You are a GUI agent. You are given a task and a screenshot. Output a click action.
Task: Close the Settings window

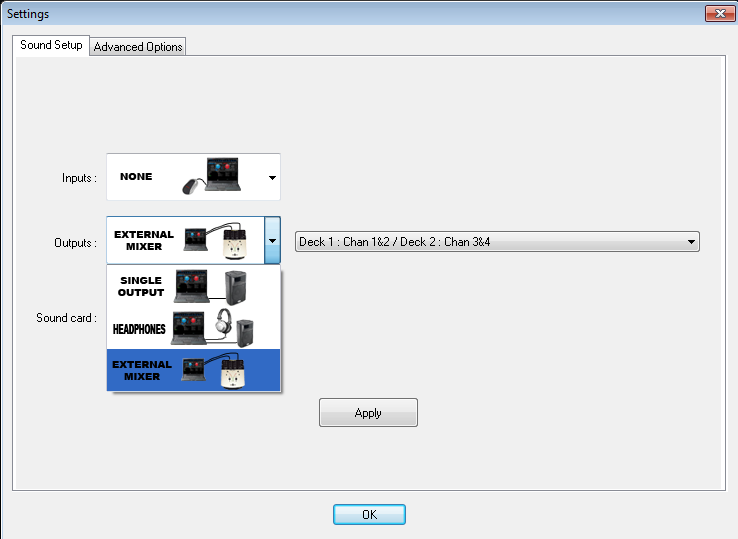pyautogui.click(x=720, y=14)
